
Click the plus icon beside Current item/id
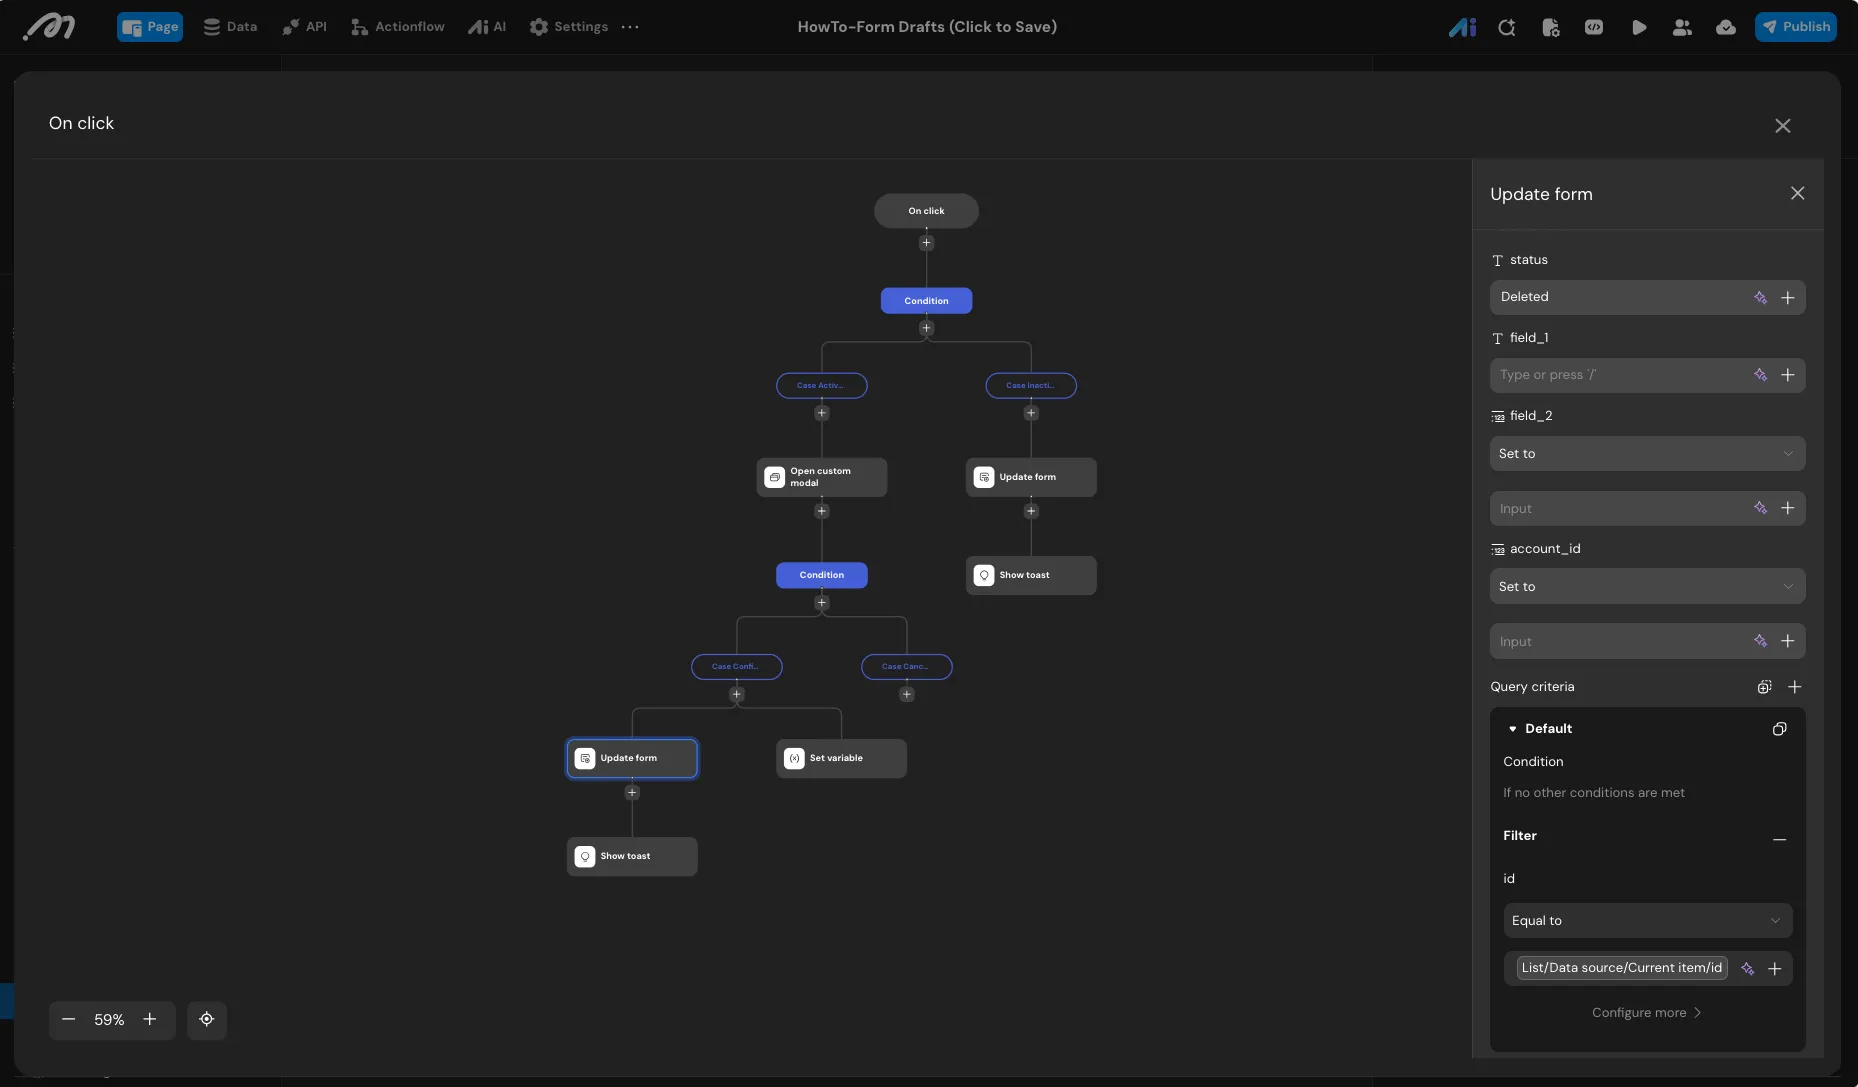pyautogui.click(x=1775, y=968)
